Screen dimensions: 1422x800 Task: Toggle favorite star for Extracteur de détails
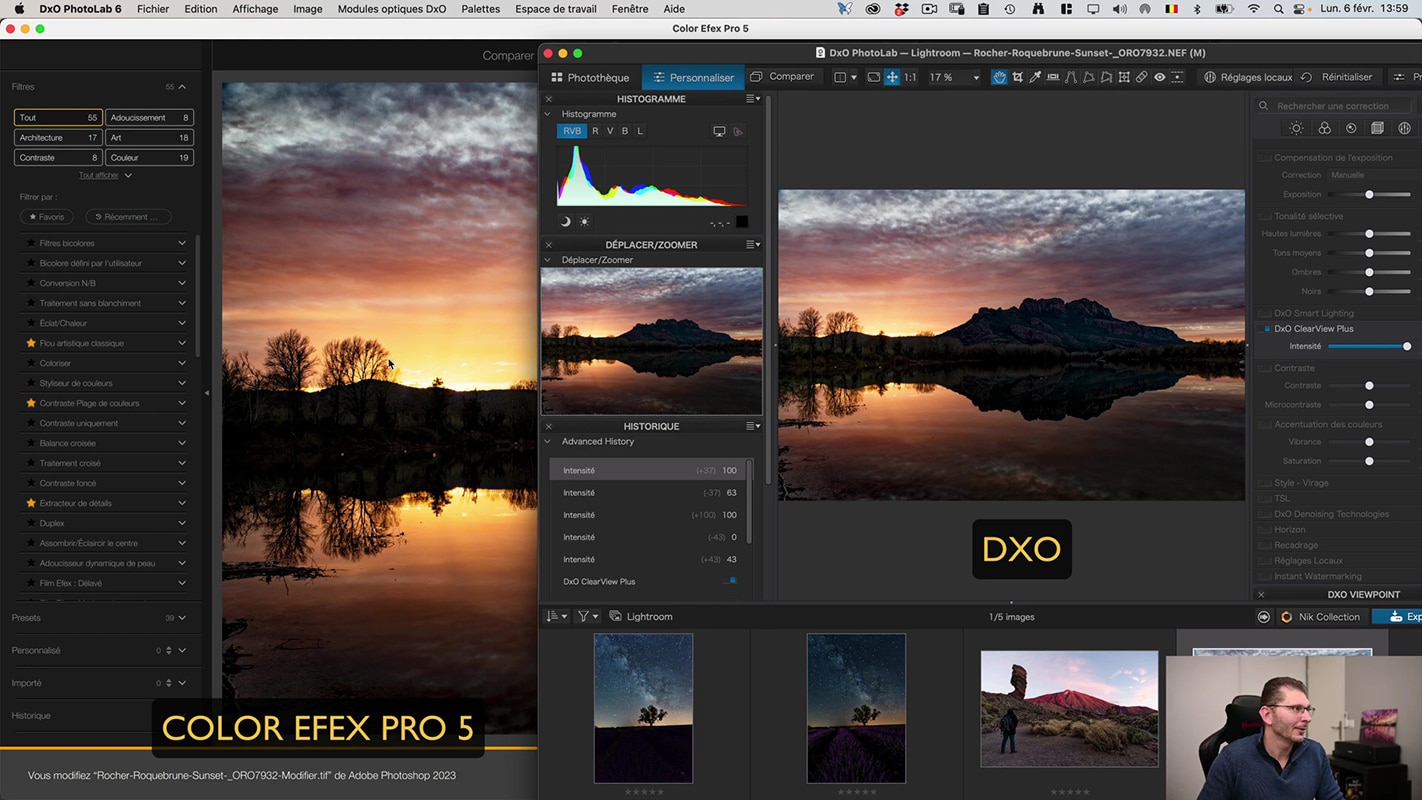pyautogui.click(x=31, y=503)
